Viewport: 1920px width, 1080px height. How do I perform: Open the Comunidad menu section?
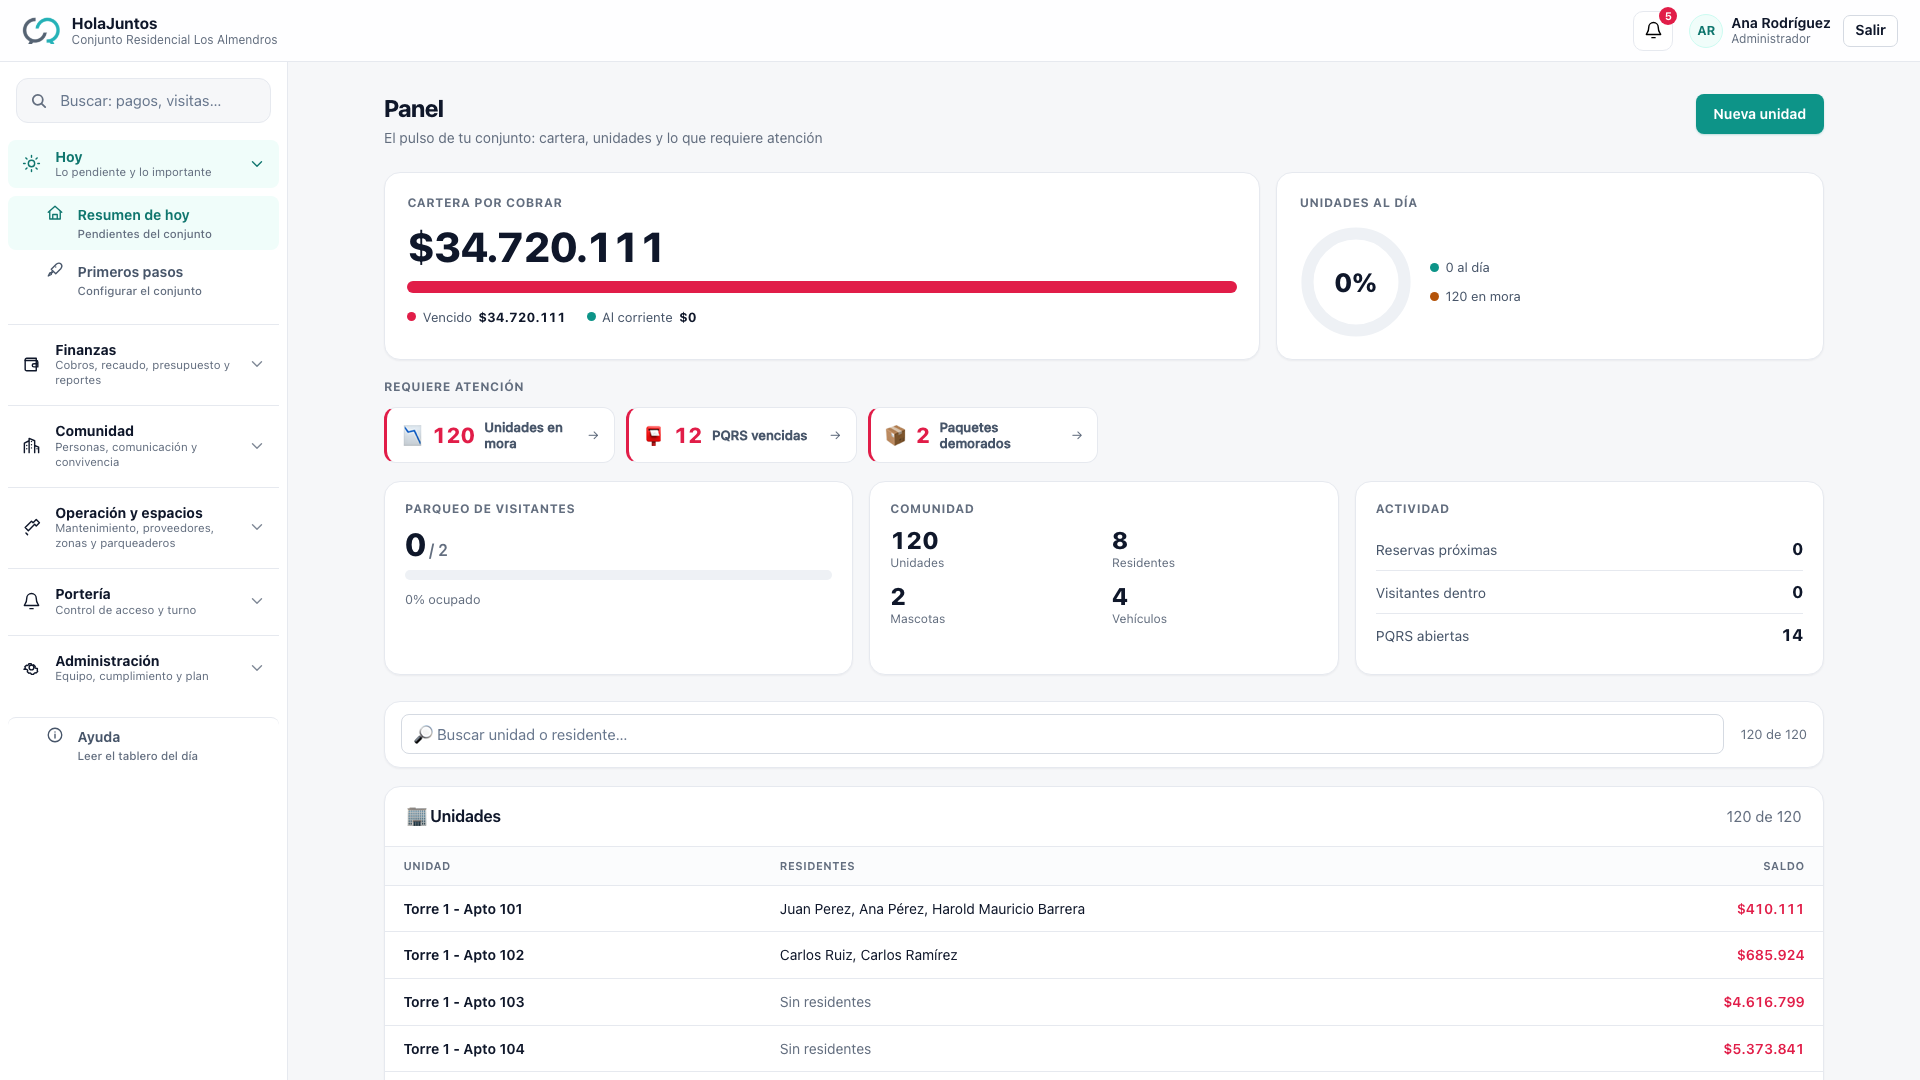click(x=143, y=446)
